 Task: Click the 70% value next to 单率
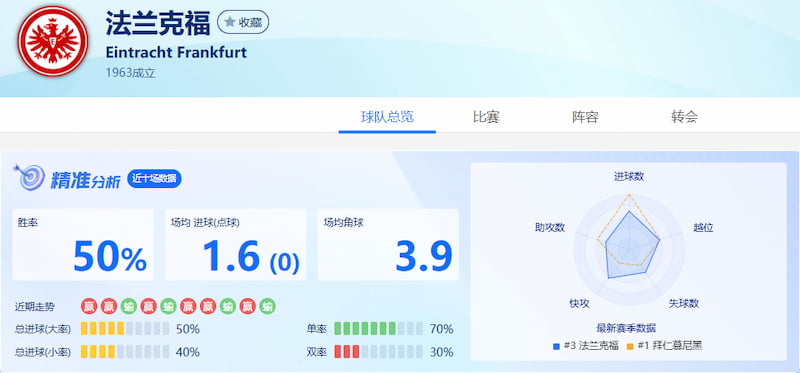coord(441,329)
